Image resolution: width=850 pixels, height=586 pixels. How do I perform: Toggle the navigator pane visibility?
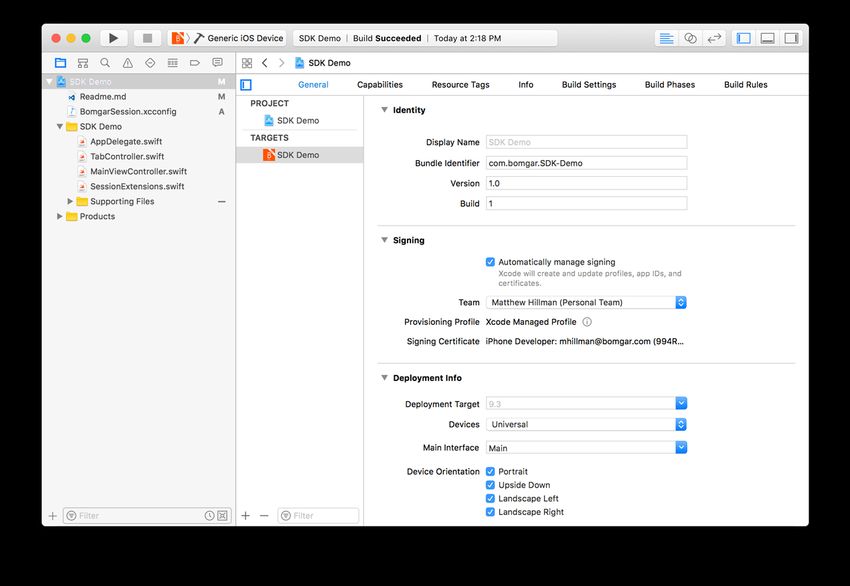pyautogui.click(x=744, y=38)
